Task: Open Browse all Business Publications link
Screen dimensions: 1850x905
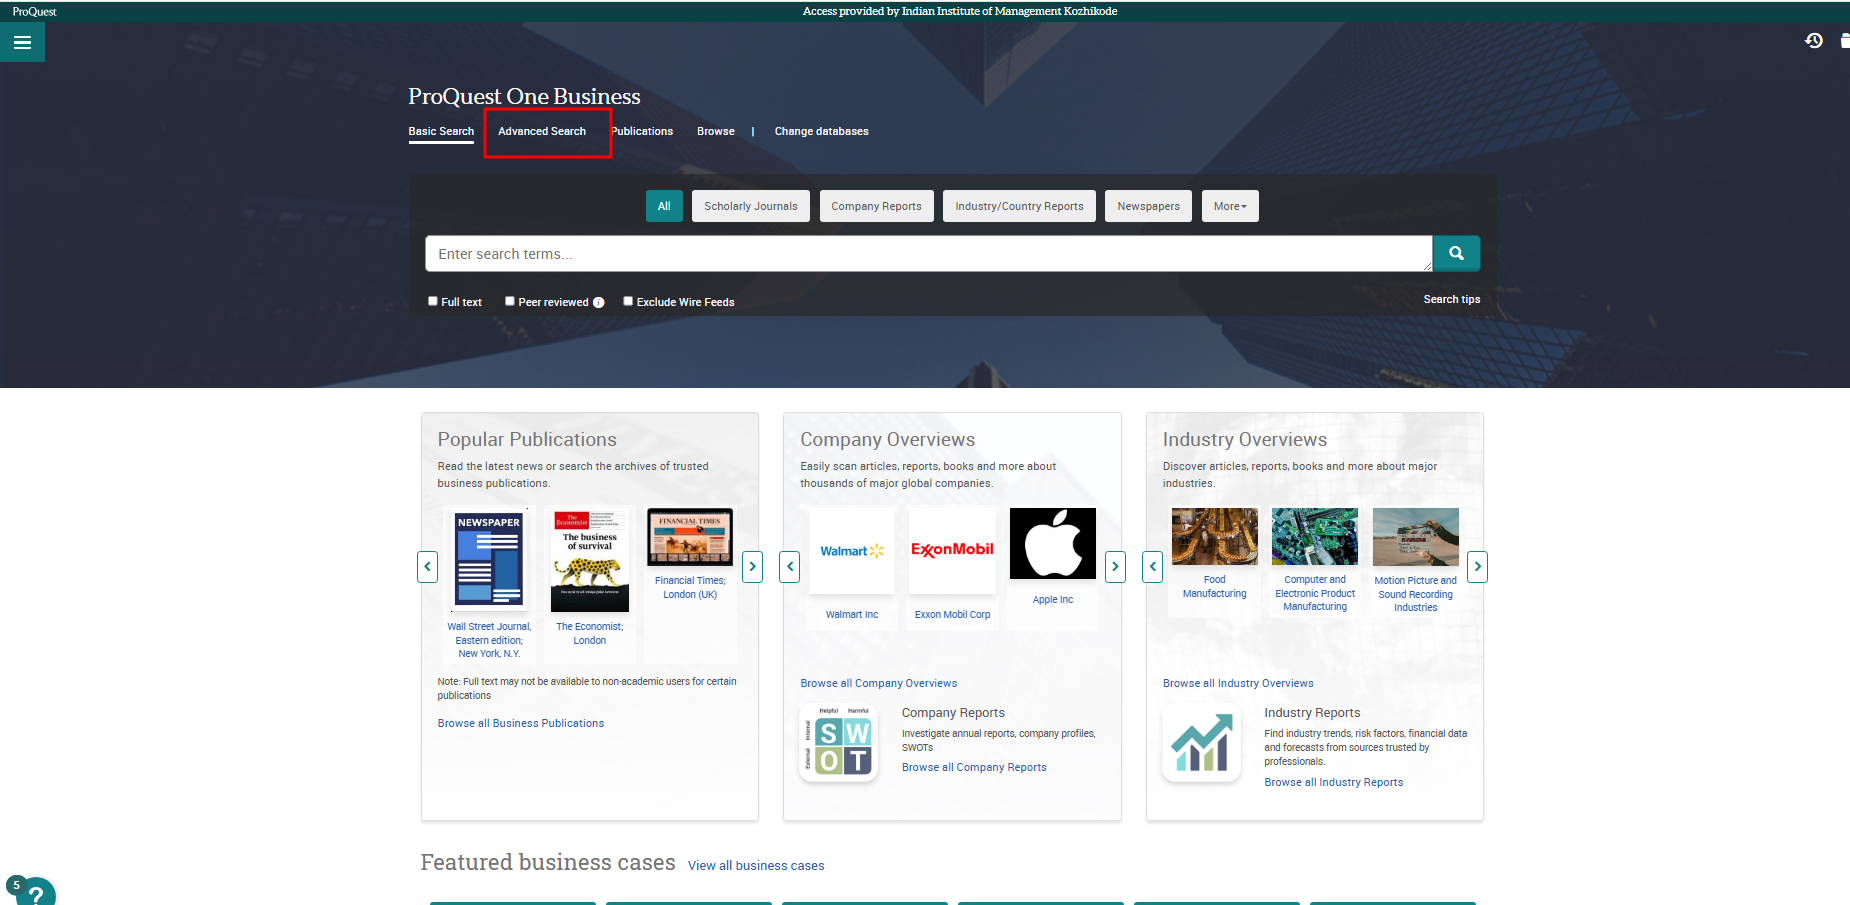Action: (x=520, y=723)
